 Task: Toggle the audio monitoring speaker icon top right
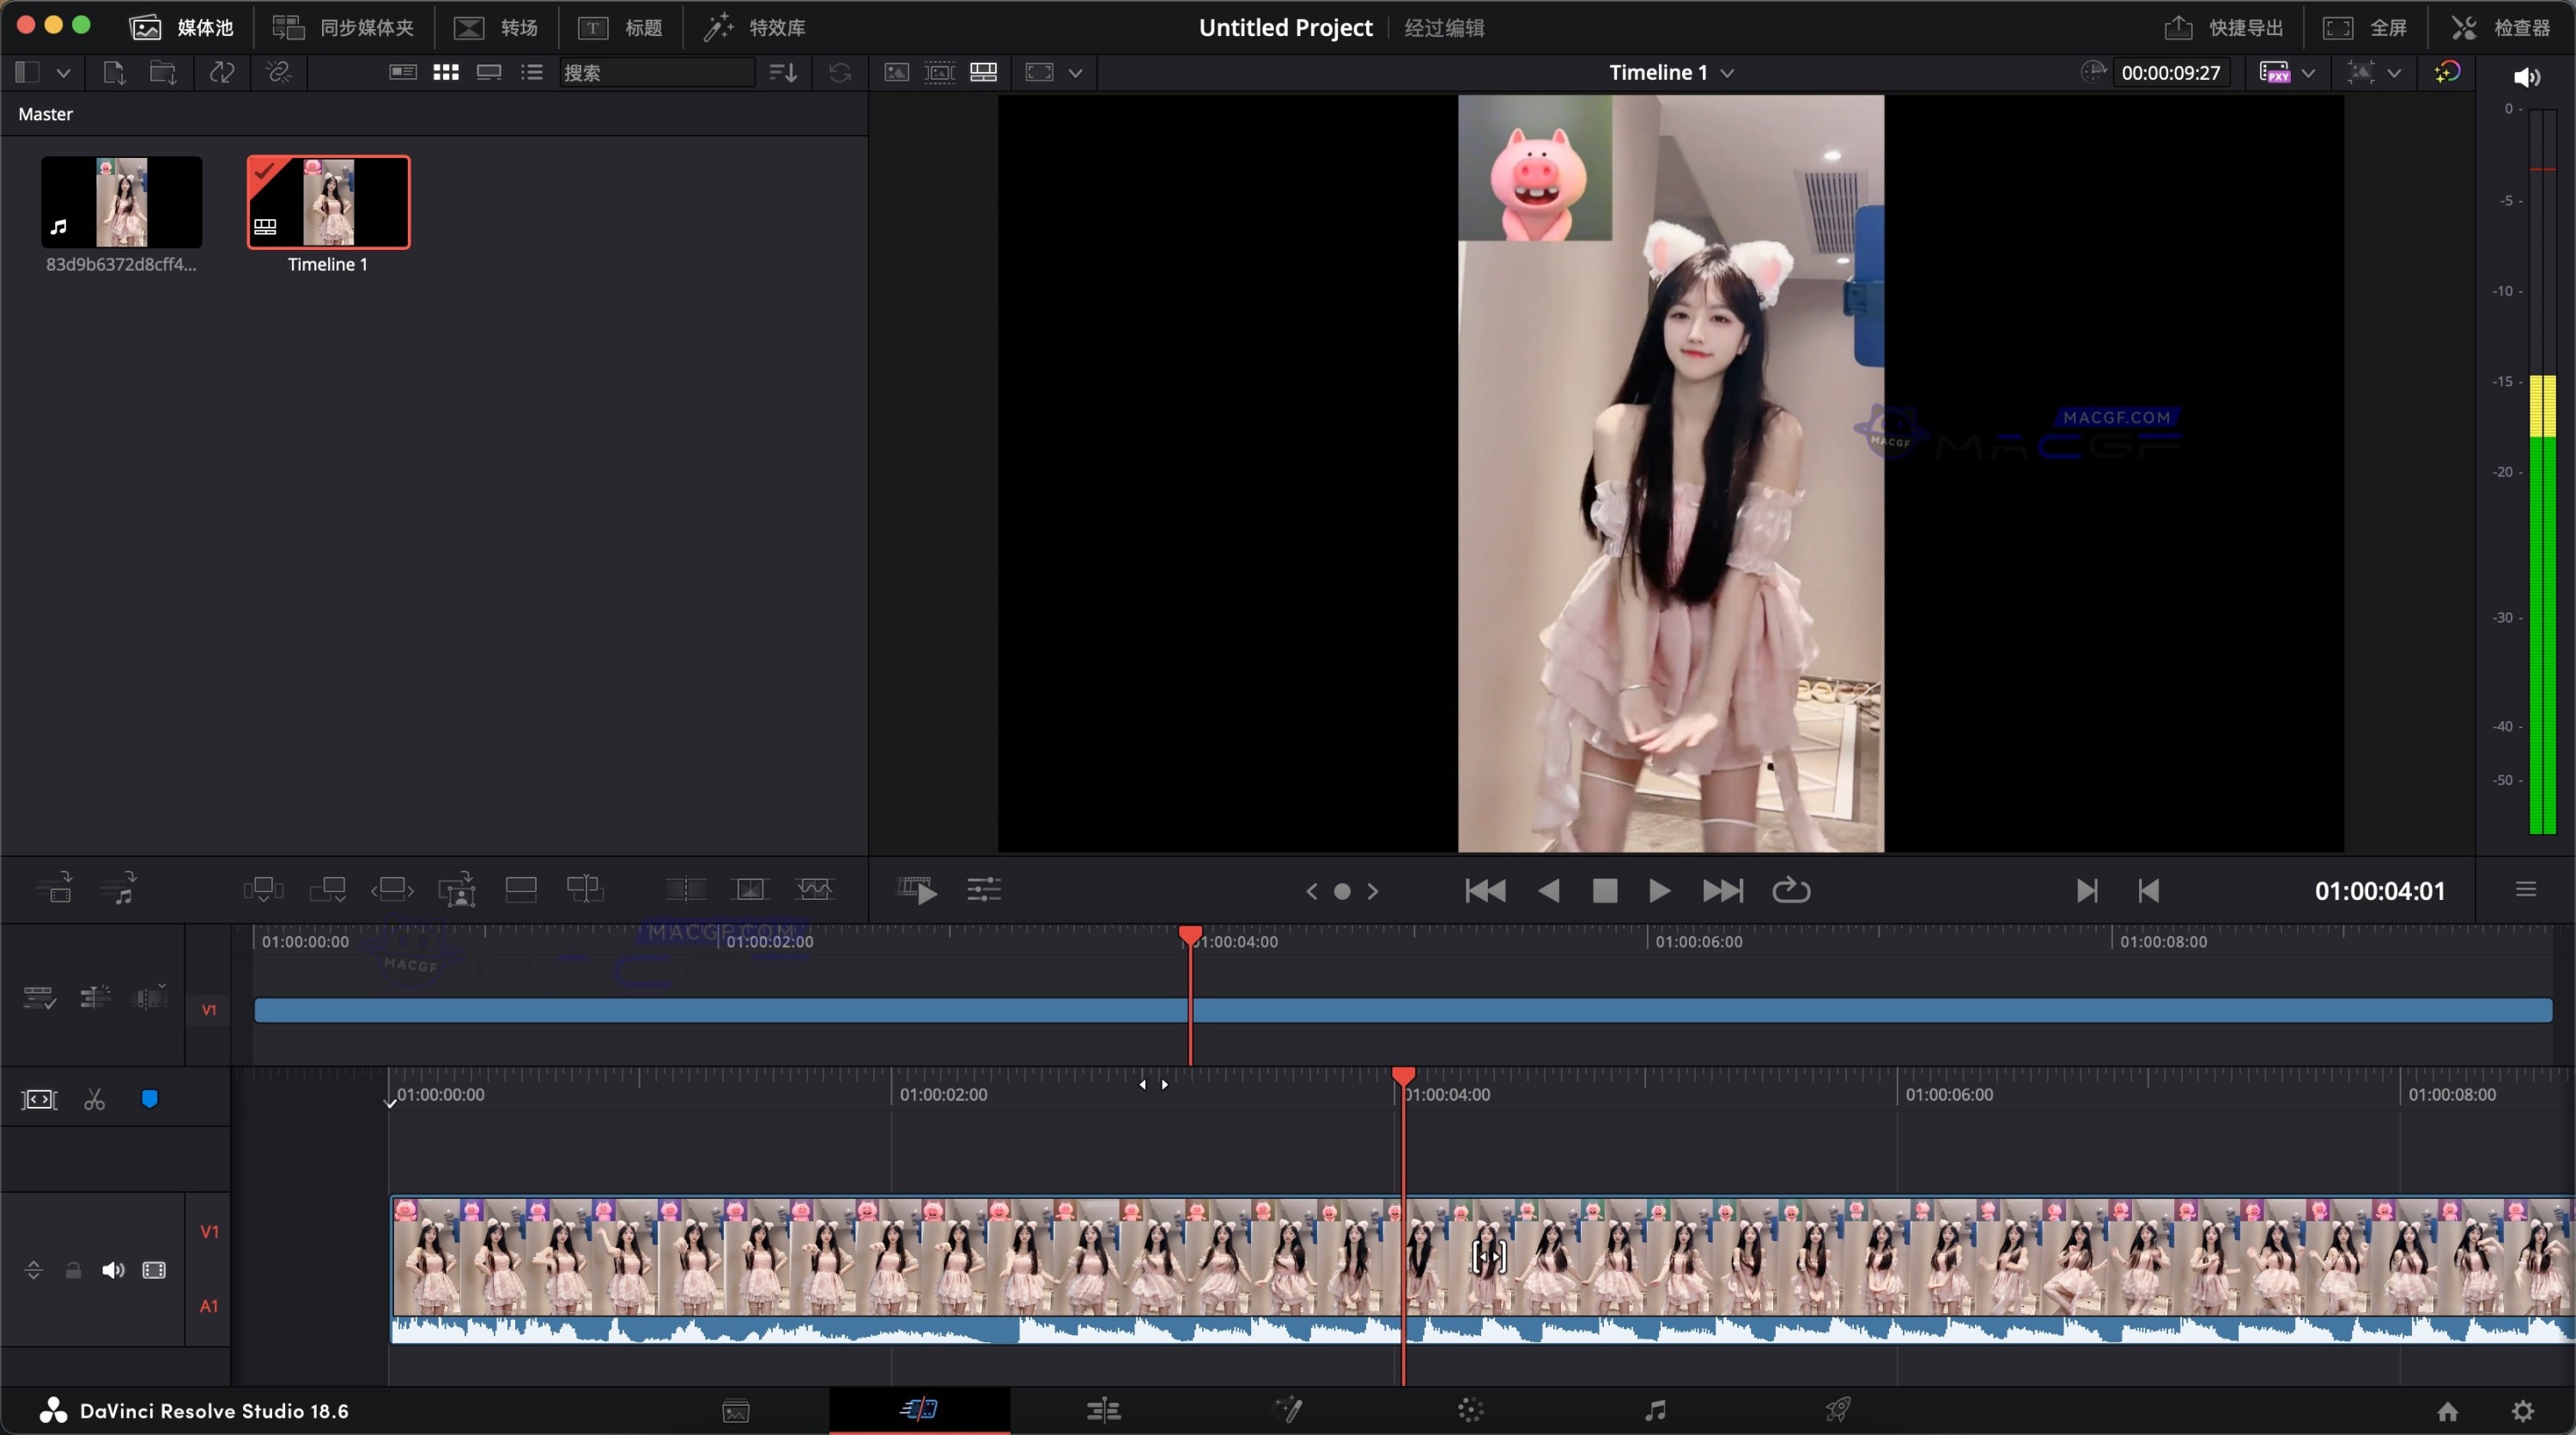(2529, 77)
